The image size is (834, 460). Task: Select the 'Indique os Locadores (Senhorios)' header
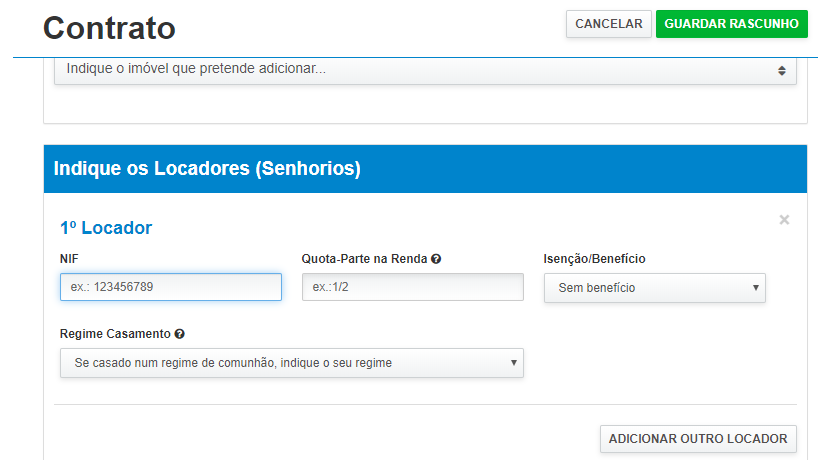point(207,169)
